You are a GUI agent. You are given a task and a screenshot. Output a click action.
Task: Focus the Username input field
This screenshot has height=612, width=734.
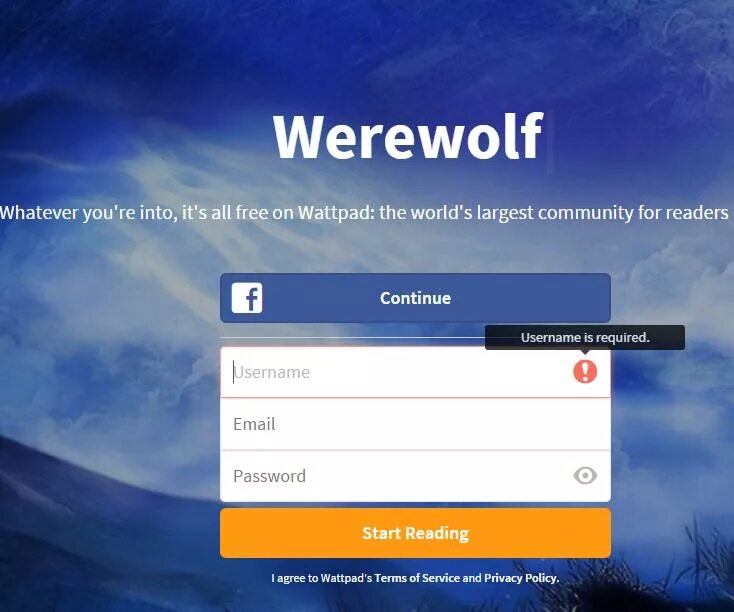tap(415, 372)
